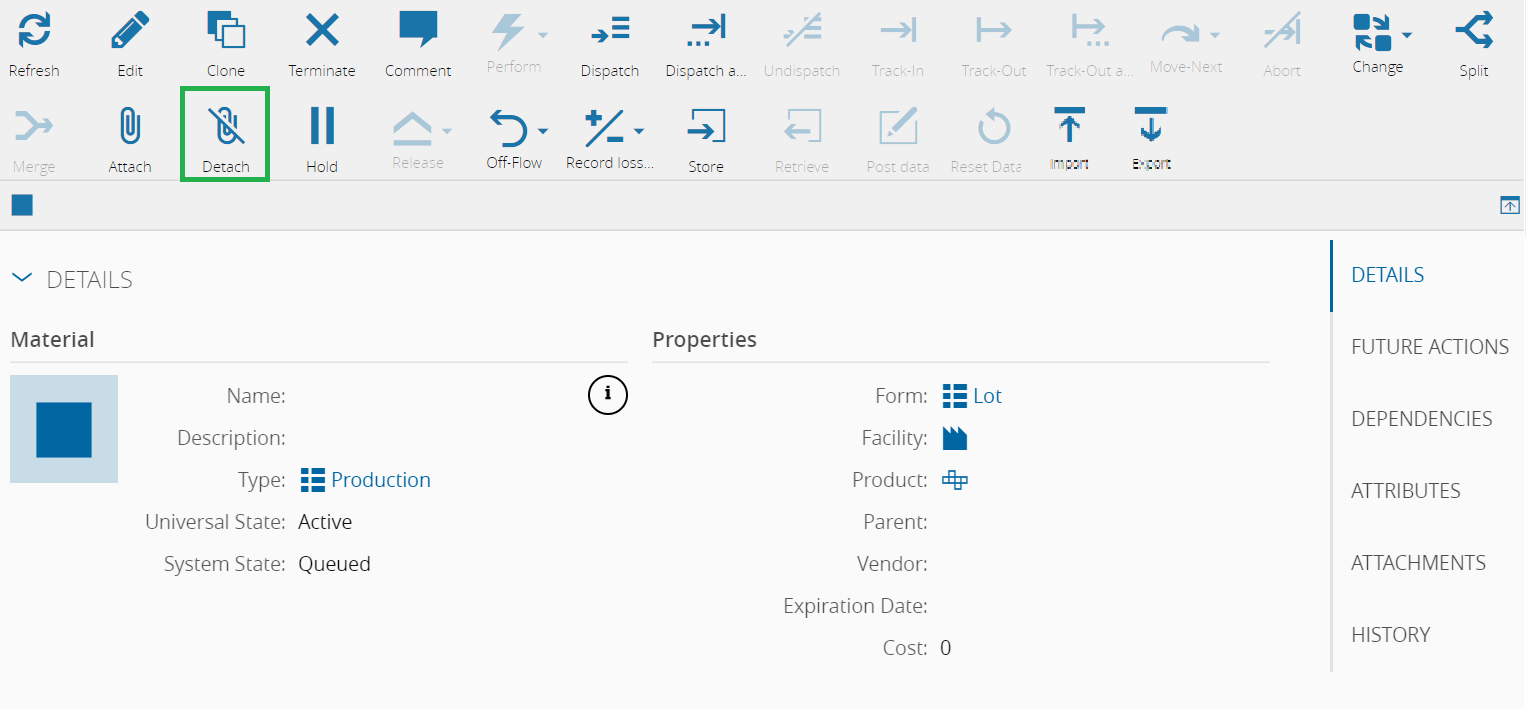Open the Split action

coord(1474,31)
